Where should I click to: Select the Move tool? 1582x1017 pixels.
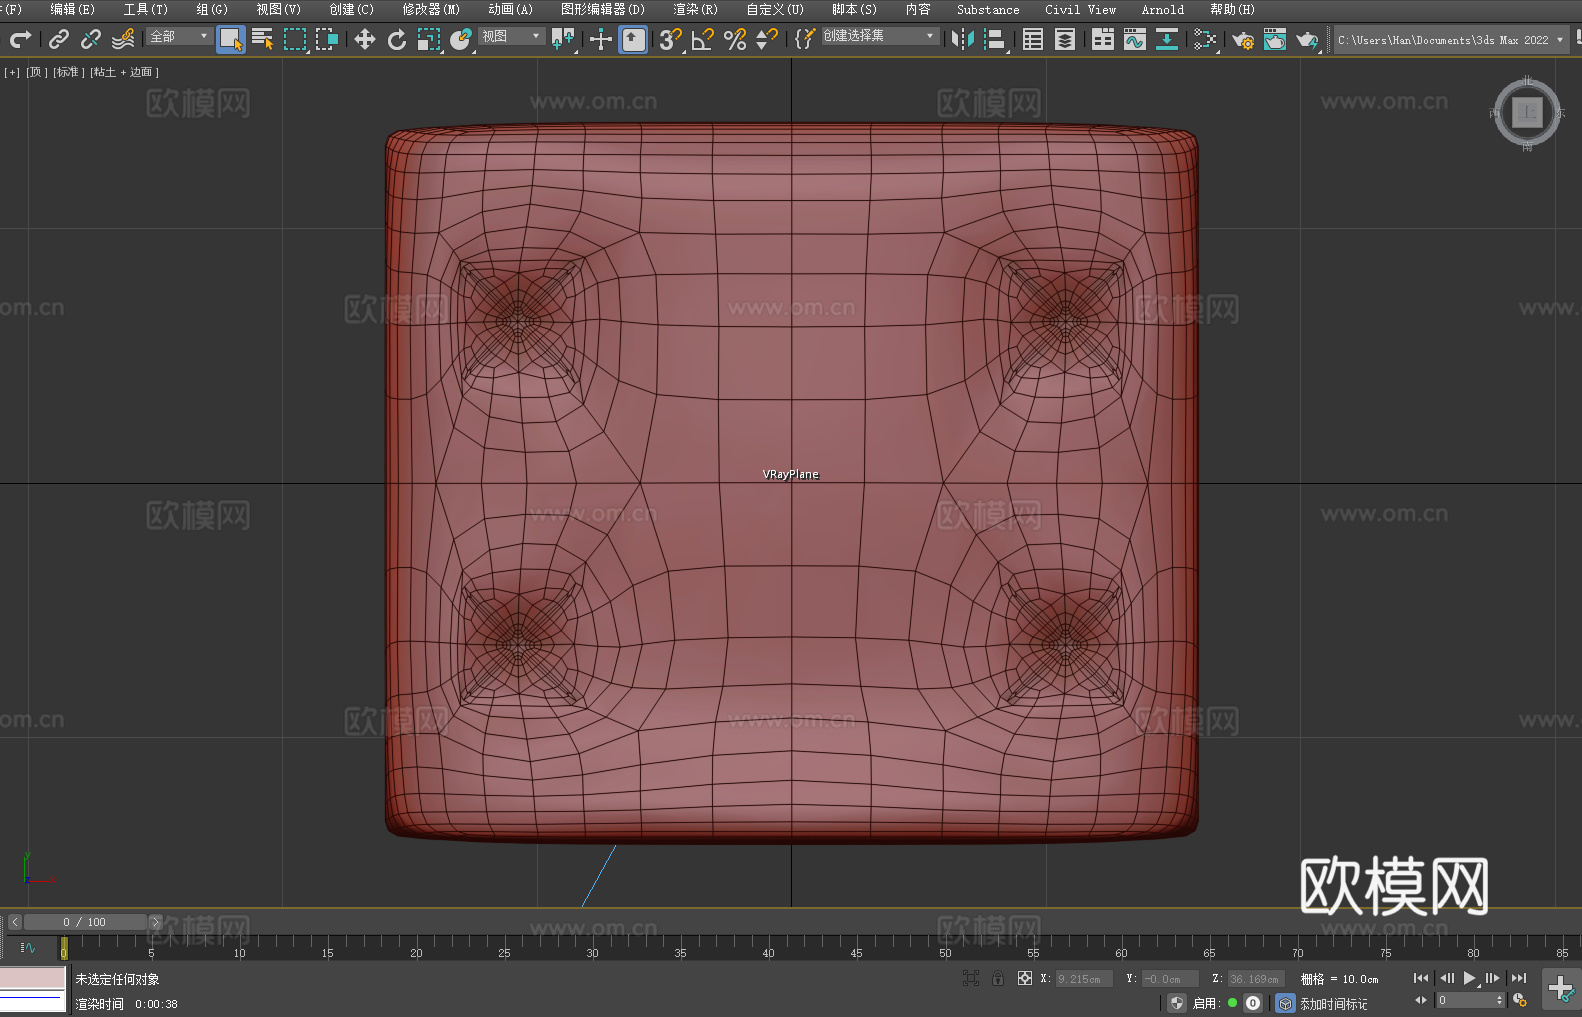point(365,39)
